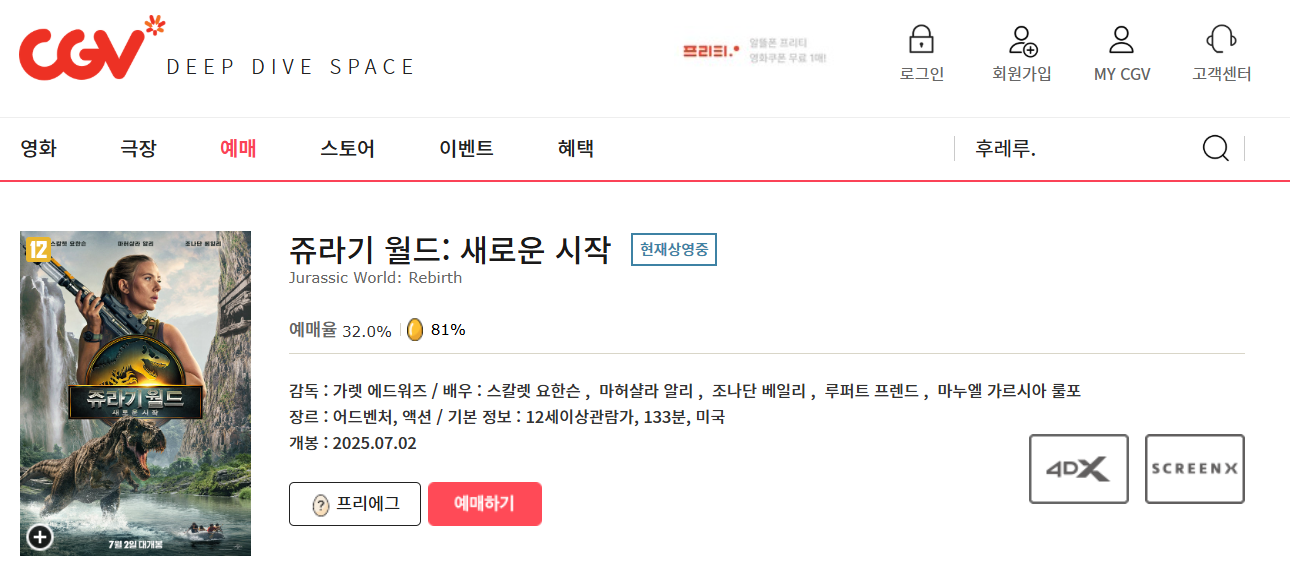The width and height of the screenshot is (1290, 587).
Task: Open the 이벤트 menu
Action: point(465,148)
